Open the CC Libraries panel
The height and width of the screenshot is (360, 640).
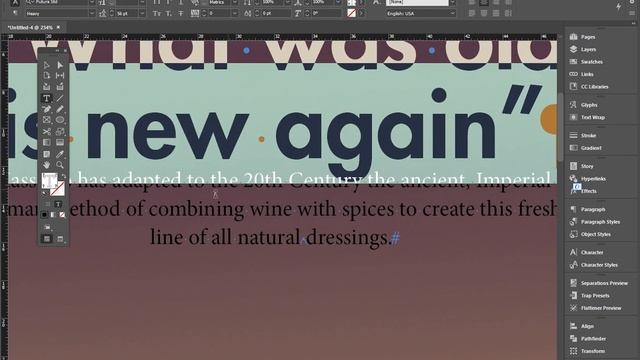[x=589, y=87]
